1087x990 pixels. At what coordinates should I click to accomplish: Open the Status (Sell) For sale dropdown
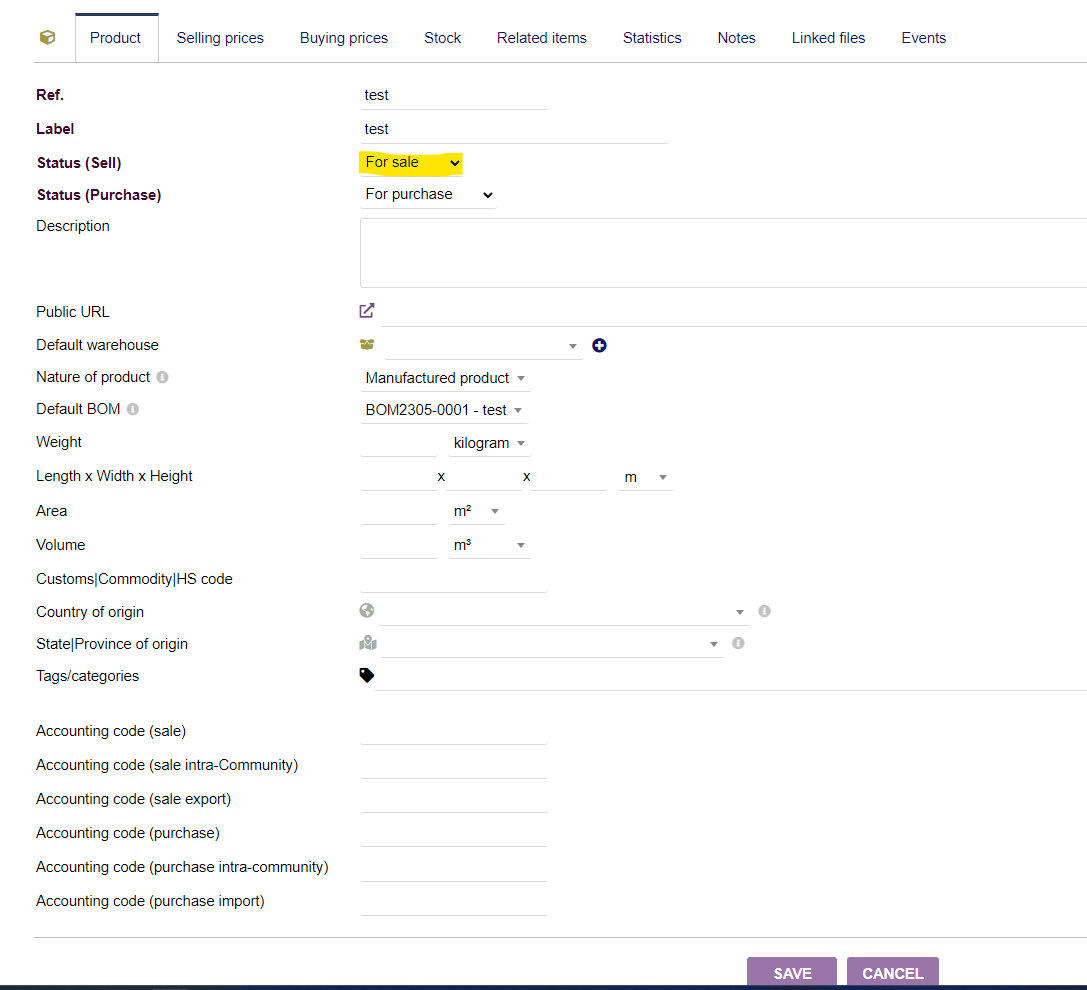412,162
